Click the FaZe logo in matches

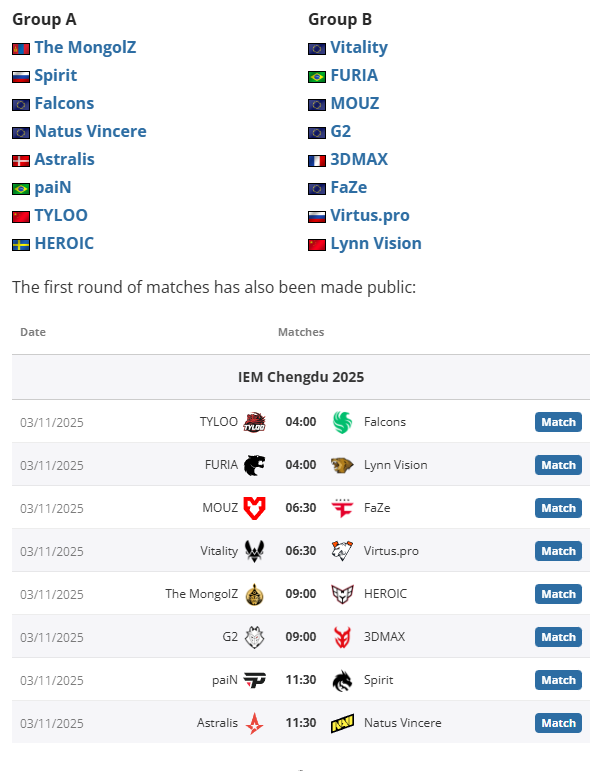tap(343, 508)
